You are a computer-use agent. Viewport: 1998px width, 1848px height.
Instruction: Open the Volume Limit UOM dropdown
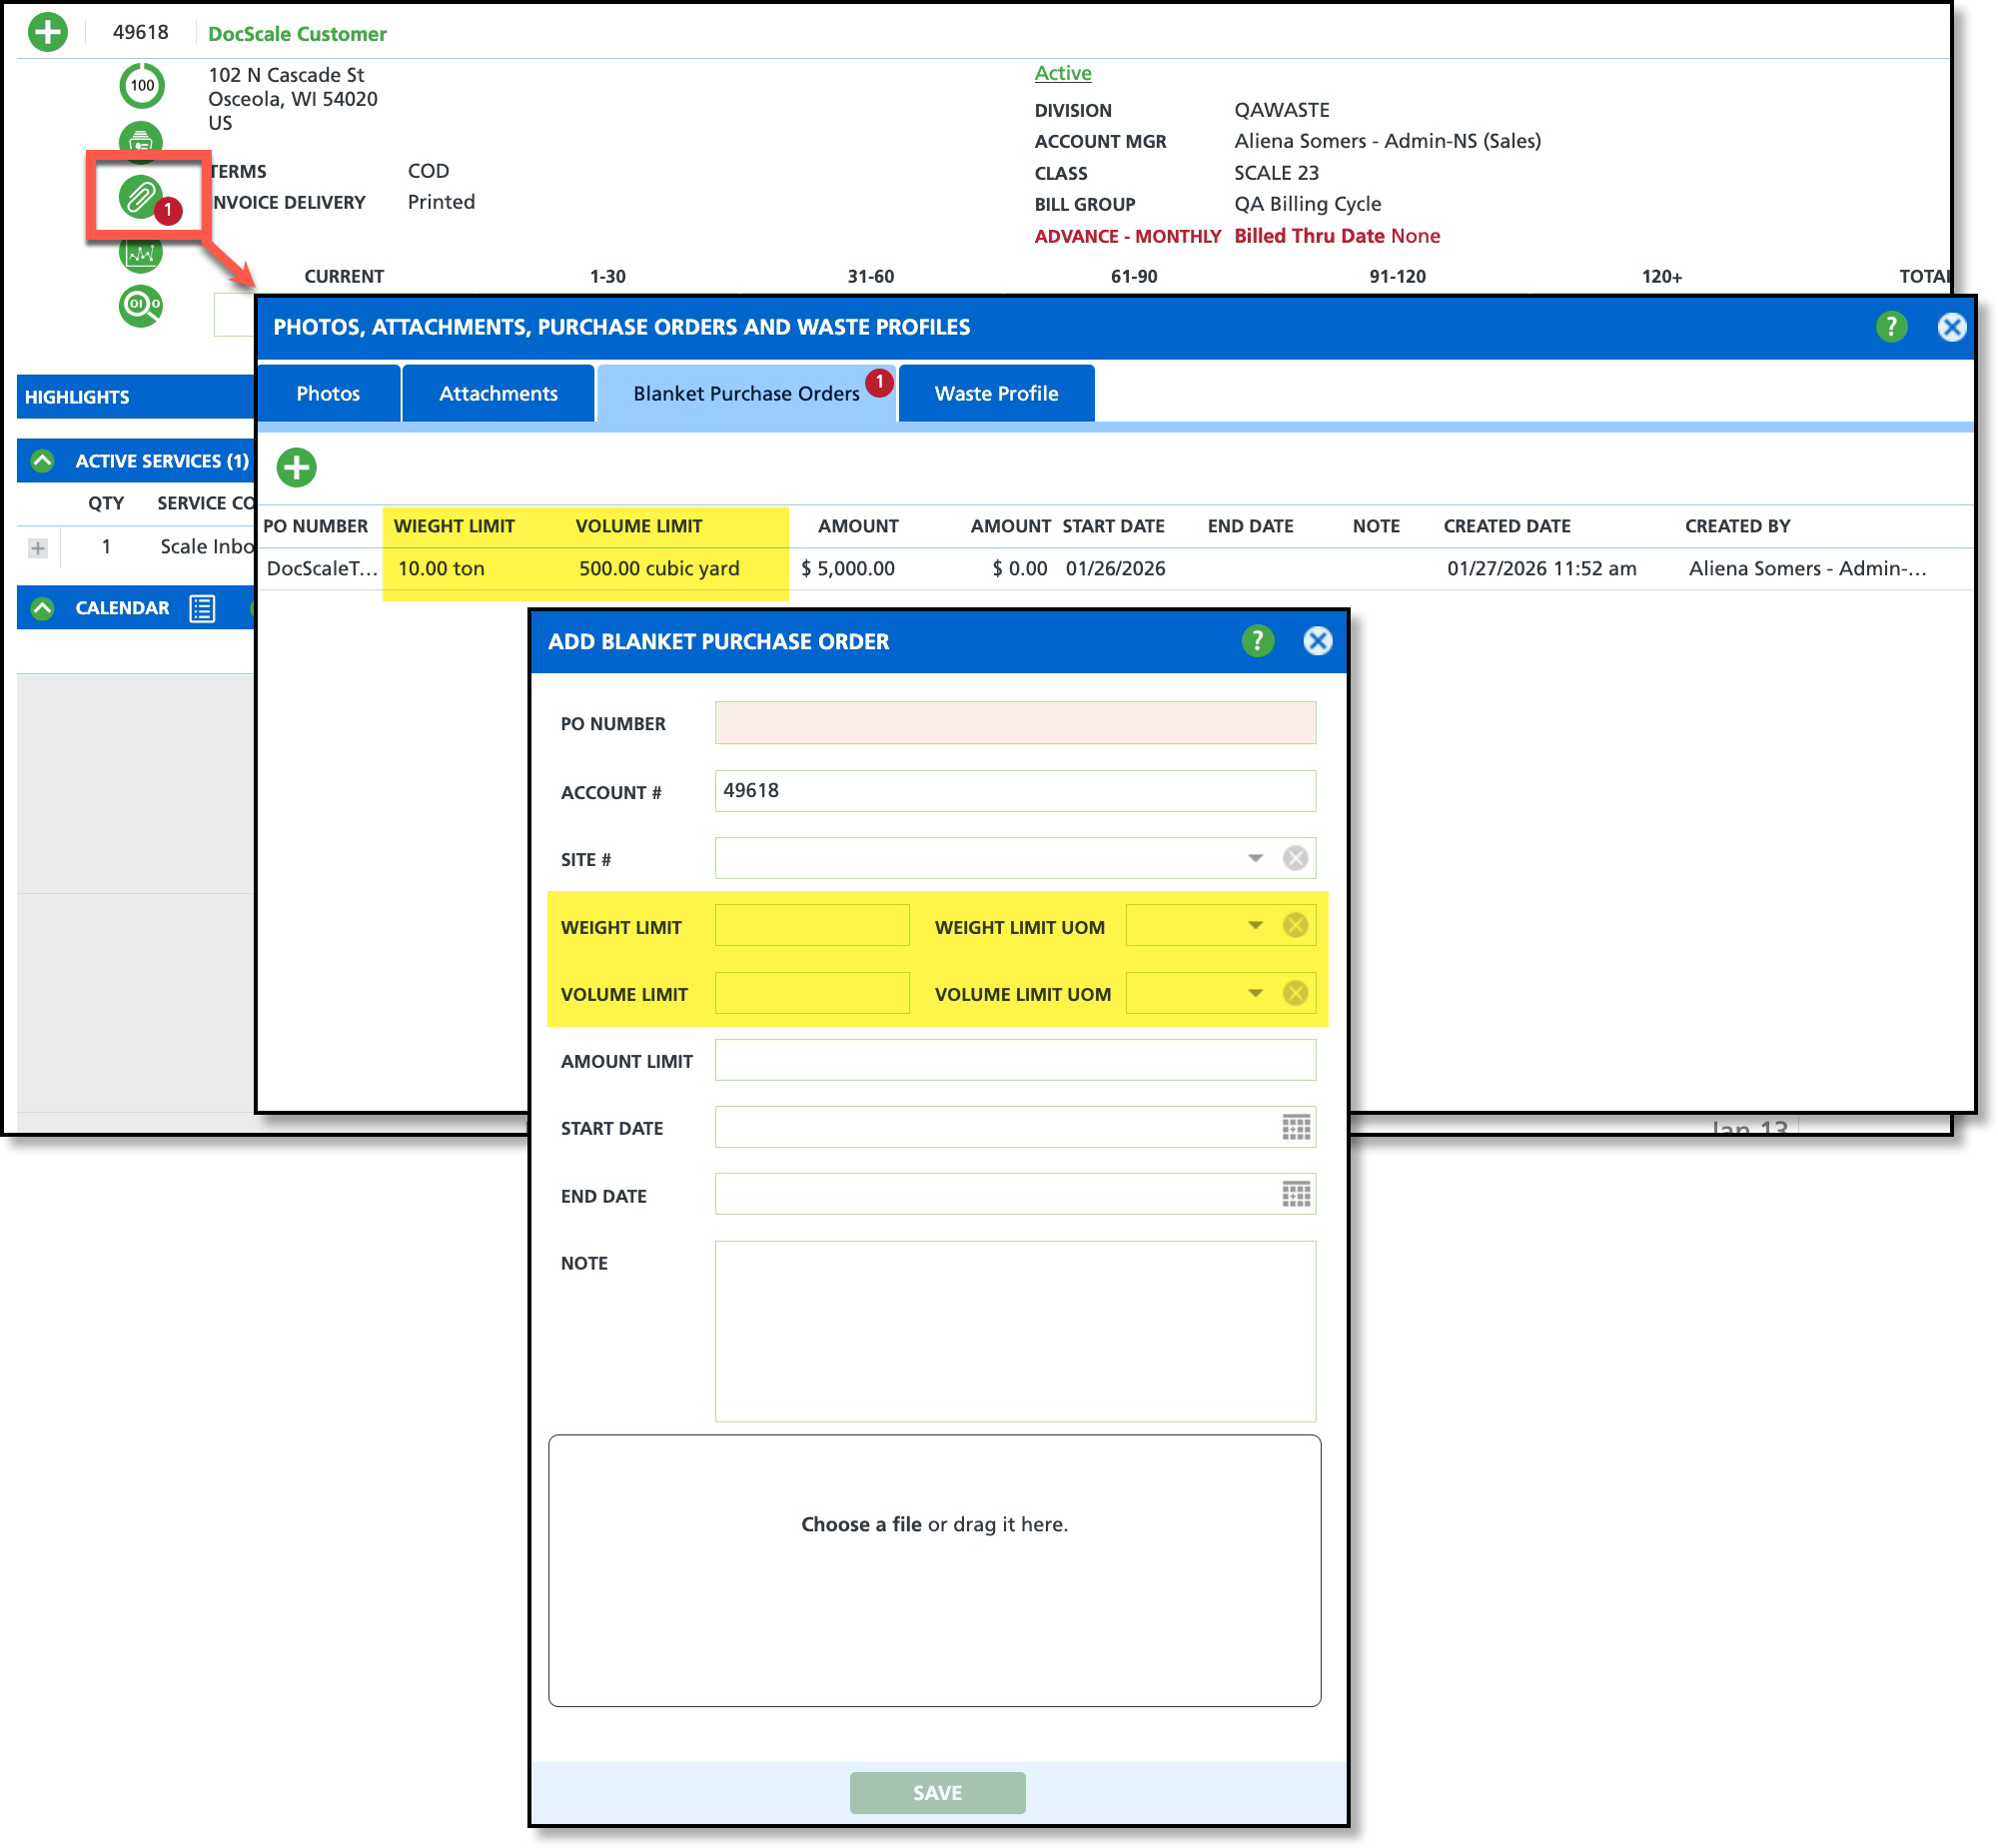pos(1254,993)
